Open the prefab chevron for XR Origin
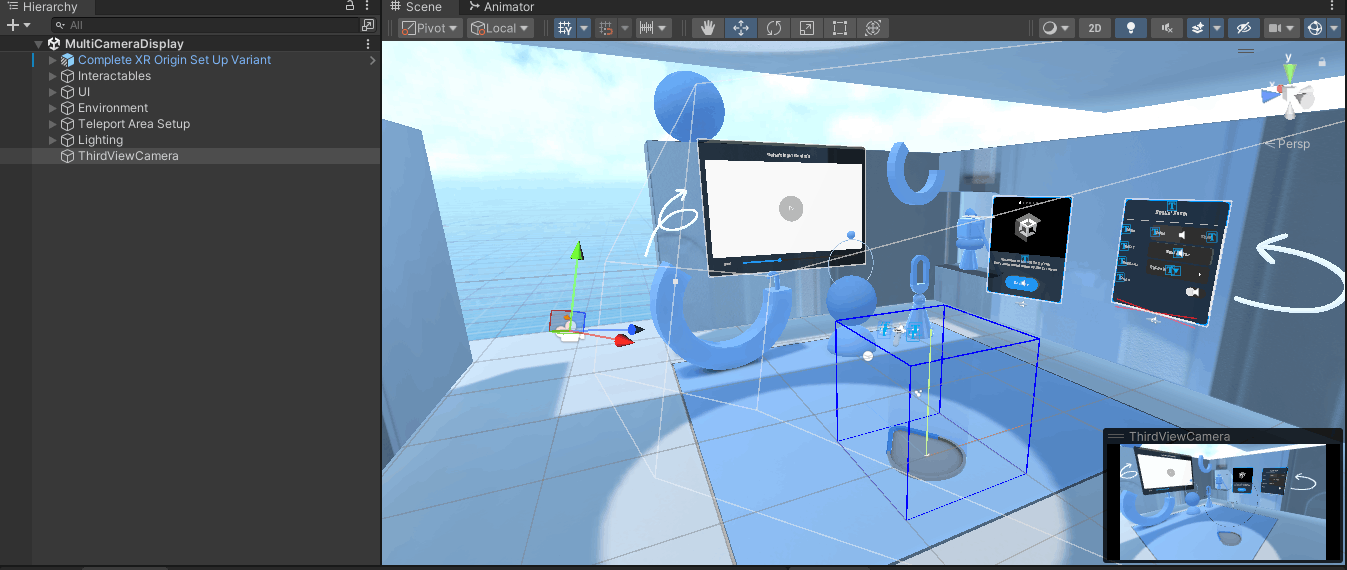The width and height of the screenshot is (1347, 570). pyautogui.click(x=373, y=60)
